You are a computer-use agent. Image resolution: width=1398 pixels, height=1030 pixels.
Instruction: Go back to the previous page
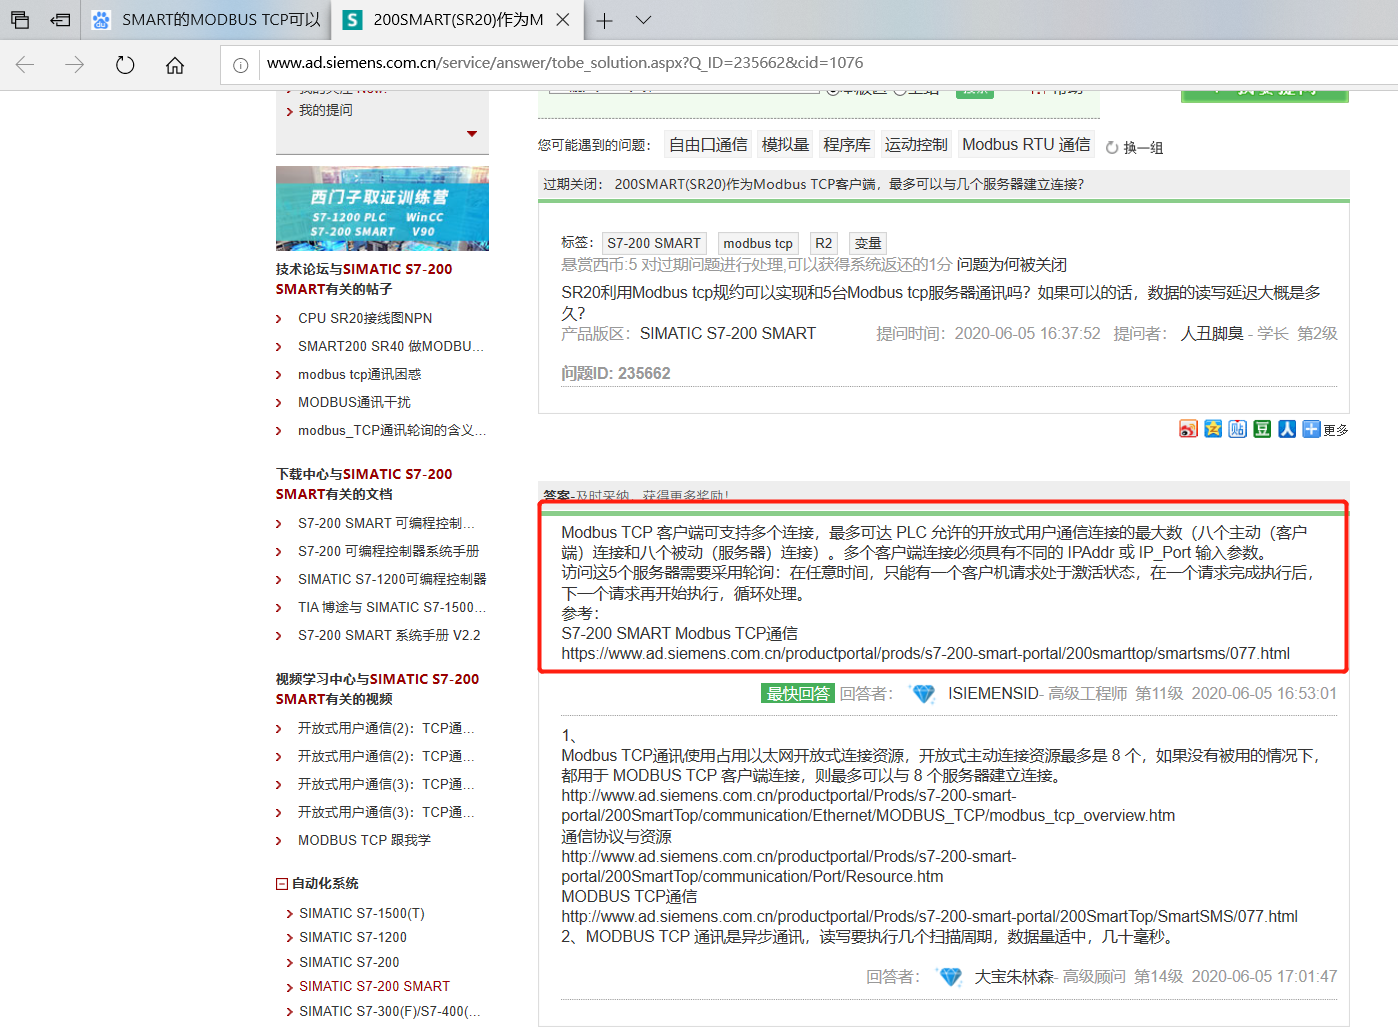[25, 65]
